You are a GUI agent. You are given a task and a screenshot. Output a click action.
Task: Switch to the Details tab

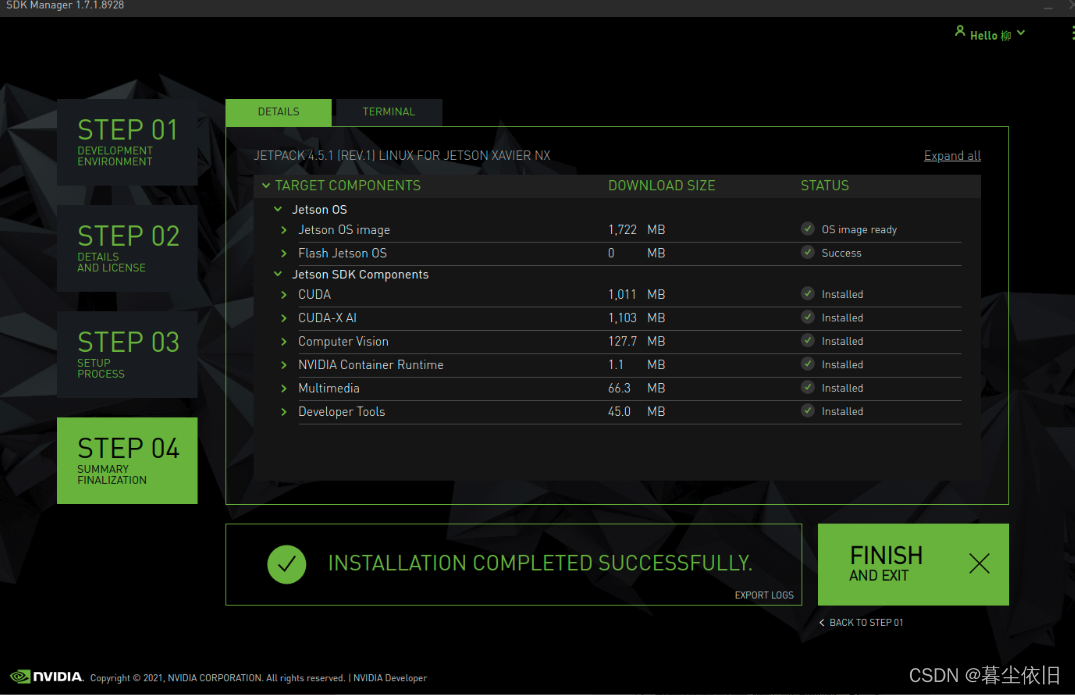(x=278, y=112)
